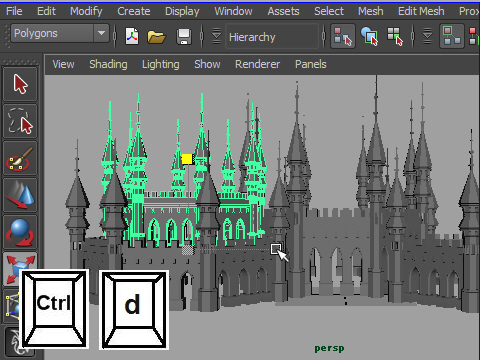This screenshot has width=480, height=360.
Task: Toggle select by hierarchy mode
Action: pyautogui.click(x=343, y=36)
